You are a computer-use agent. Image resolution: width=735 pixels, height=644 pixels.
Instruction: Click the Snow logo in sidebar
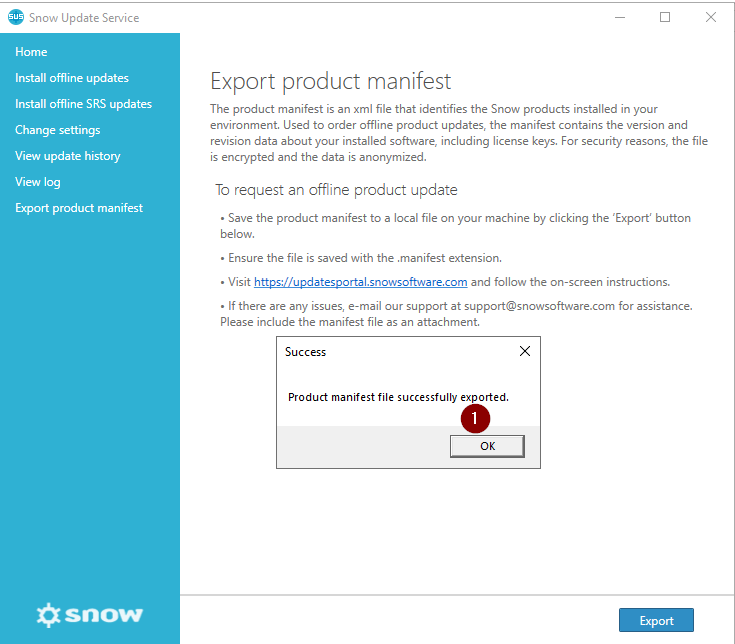pyautogui.click(x=90, y=615)
